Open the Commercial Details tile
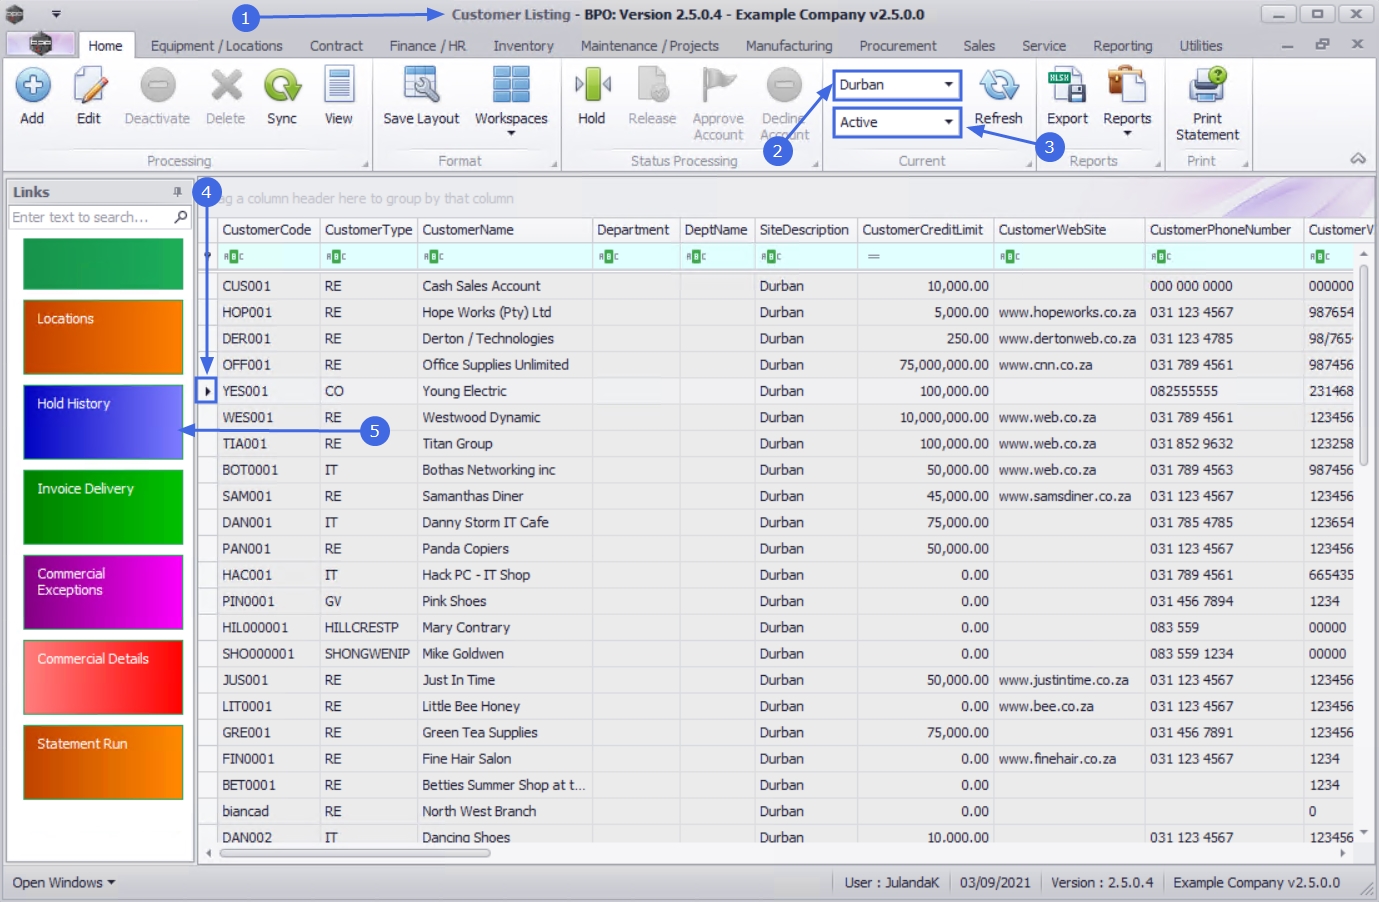 click(x=103, y=677)
